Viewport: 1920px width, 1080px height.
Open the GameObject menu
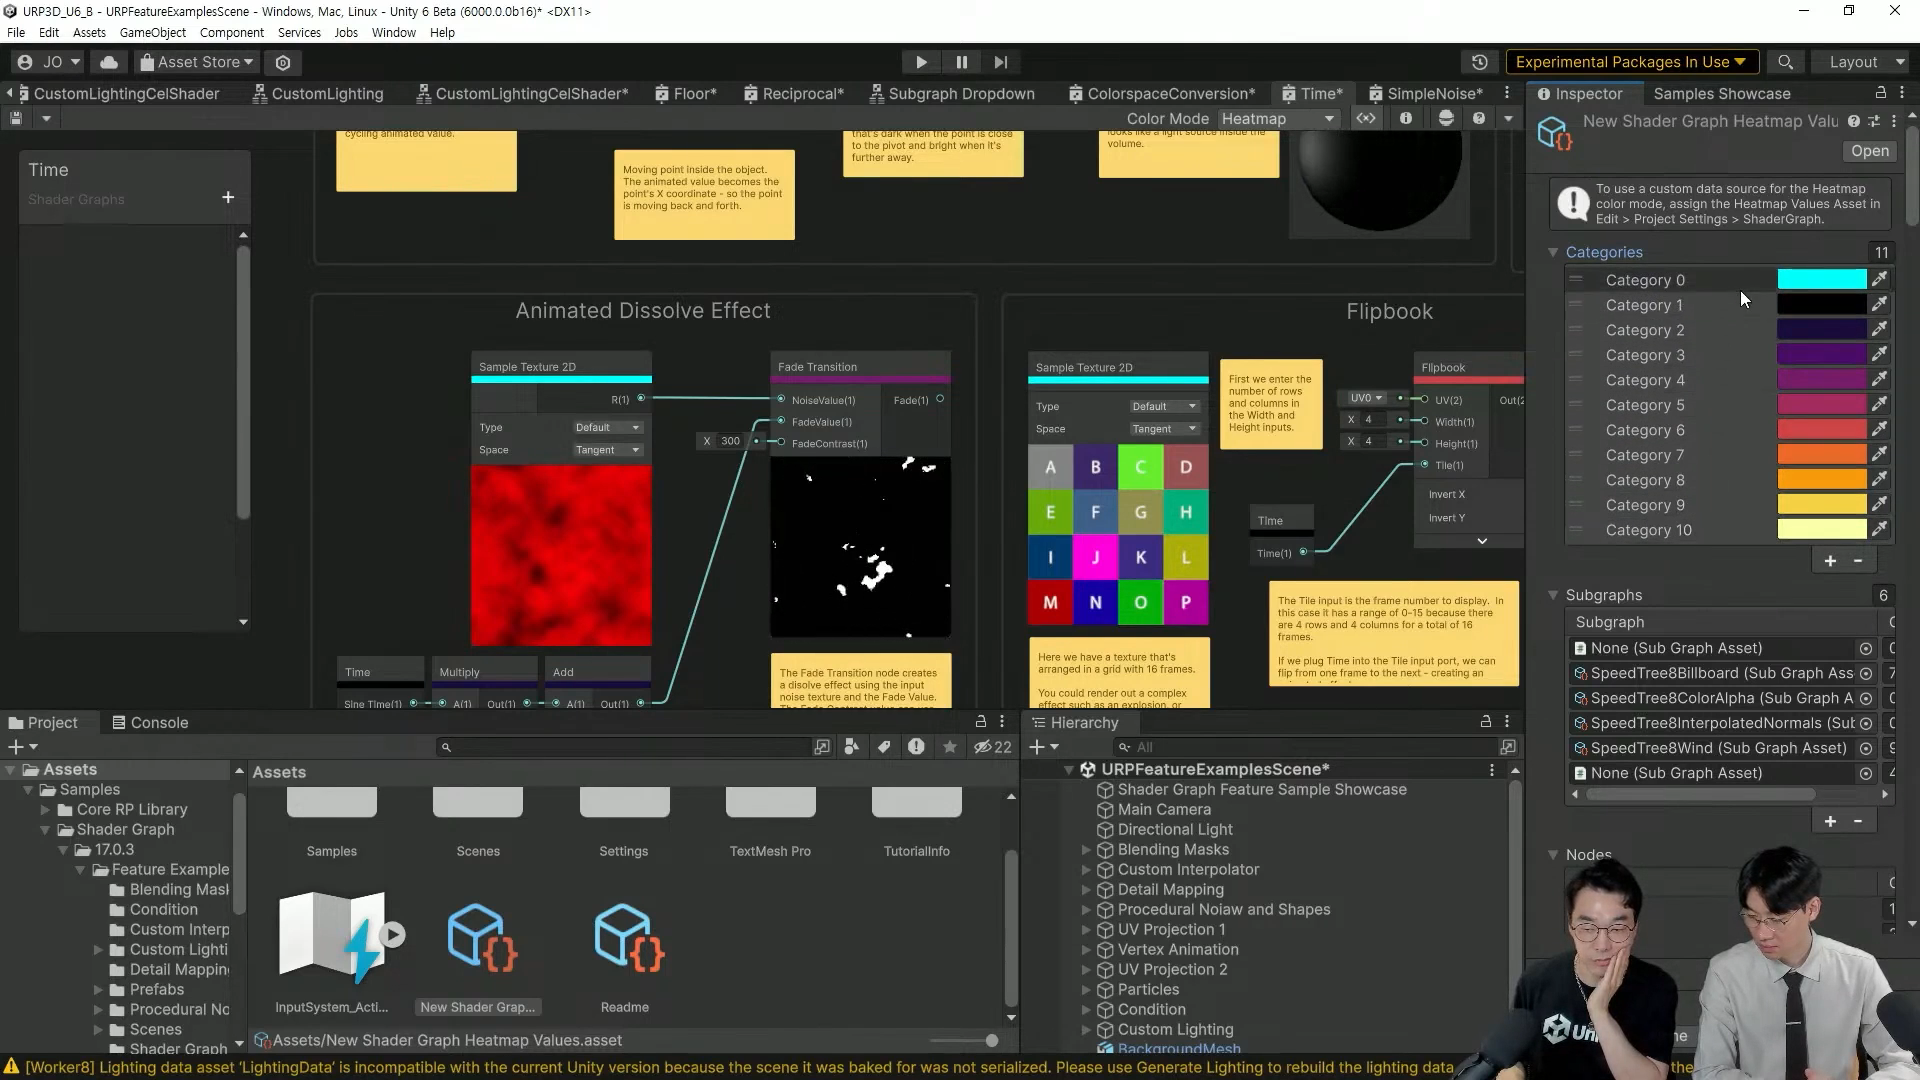click(152, 32)
